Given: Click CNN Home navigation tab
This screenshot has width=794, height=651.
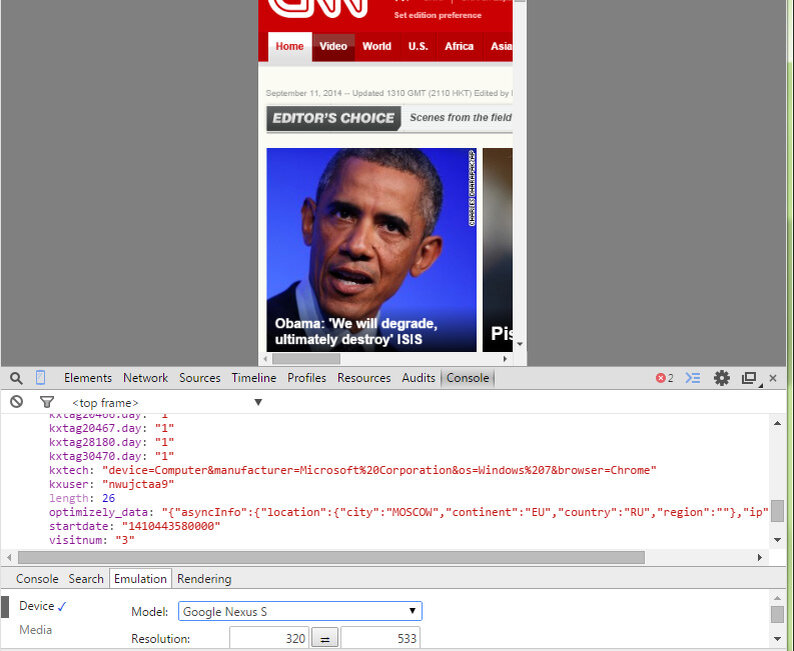Looking at the screenshot, I should 290,47.
